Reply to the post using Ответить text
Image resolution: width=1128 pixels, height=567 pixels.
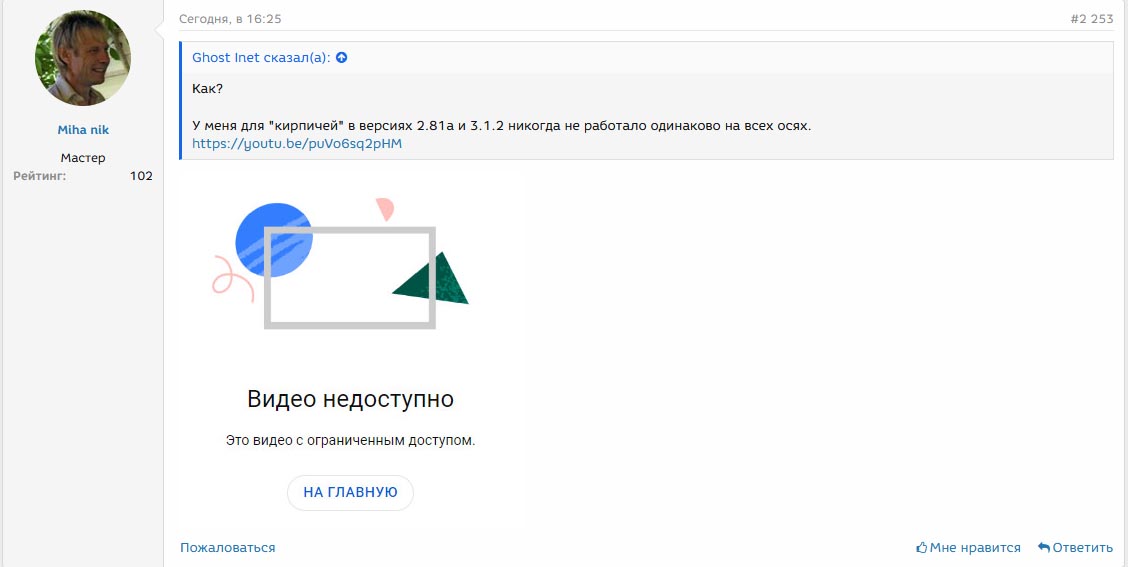(1082, 548)
